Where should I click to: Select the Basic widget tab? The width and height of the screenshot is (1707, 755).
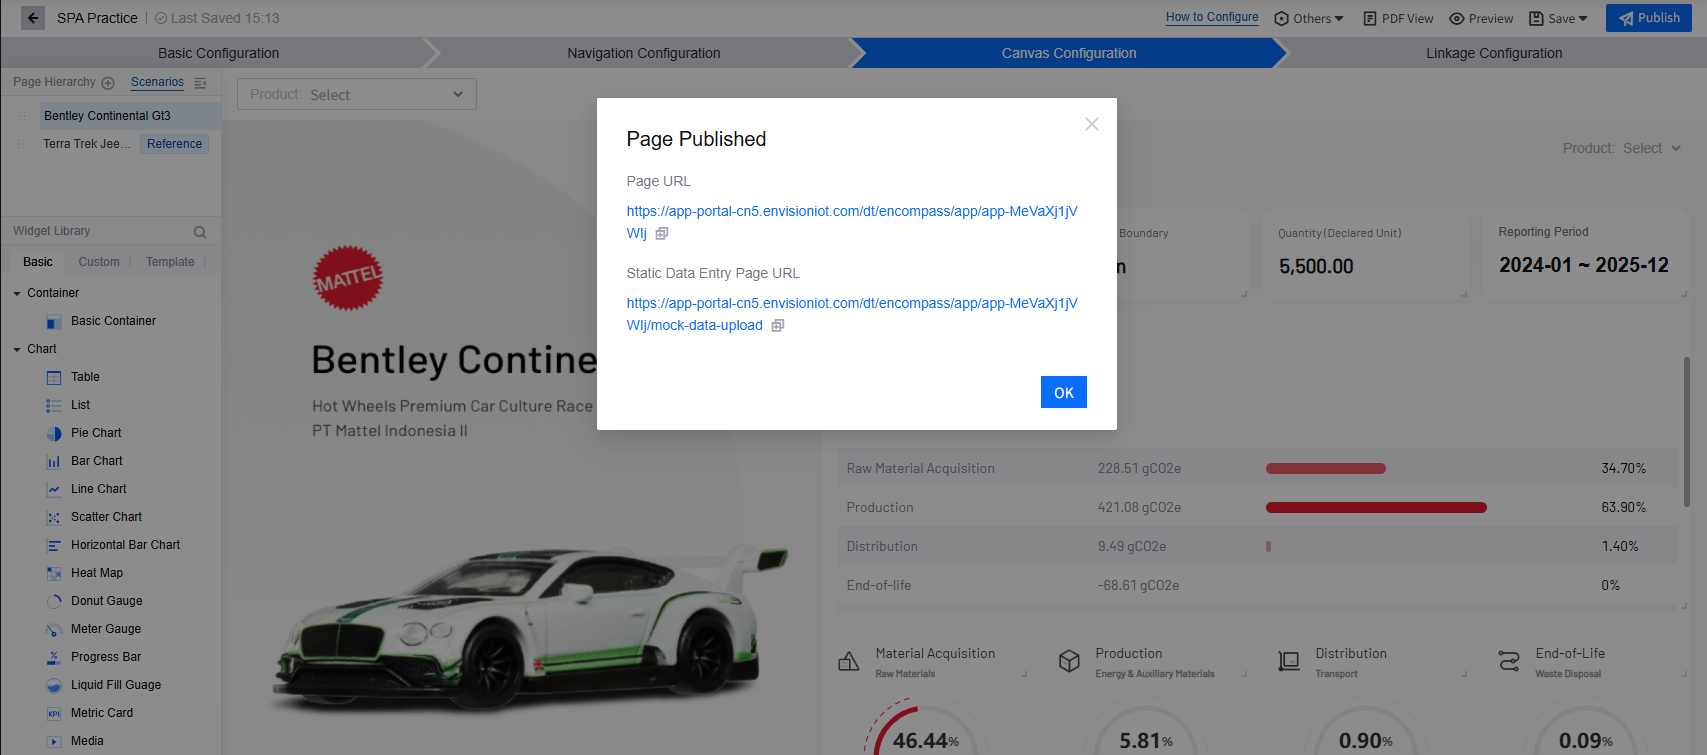coord(38,262)
